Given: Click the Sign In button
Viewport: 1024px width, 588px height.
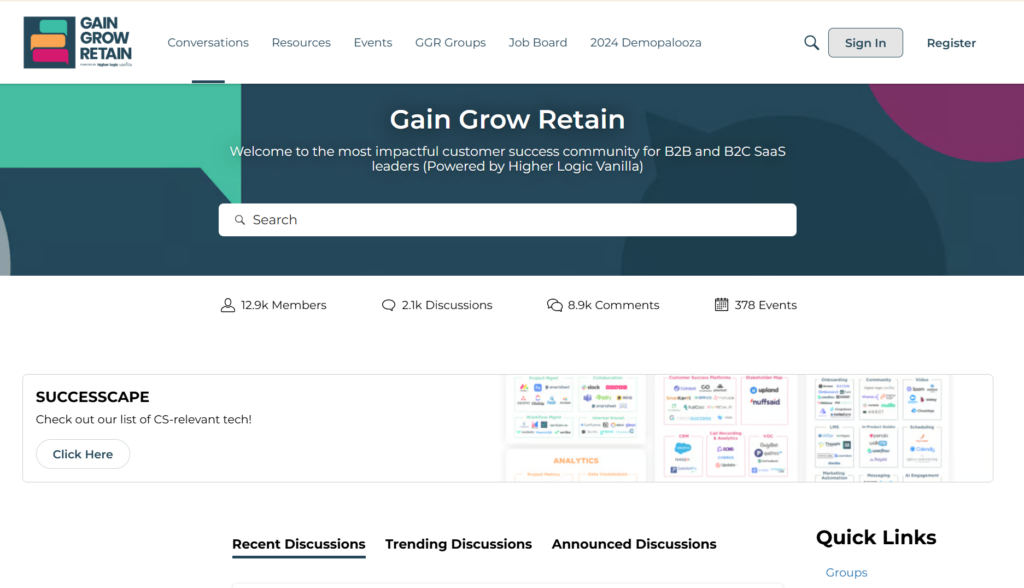Looking at the screenshot, I should tap(865, 42).
